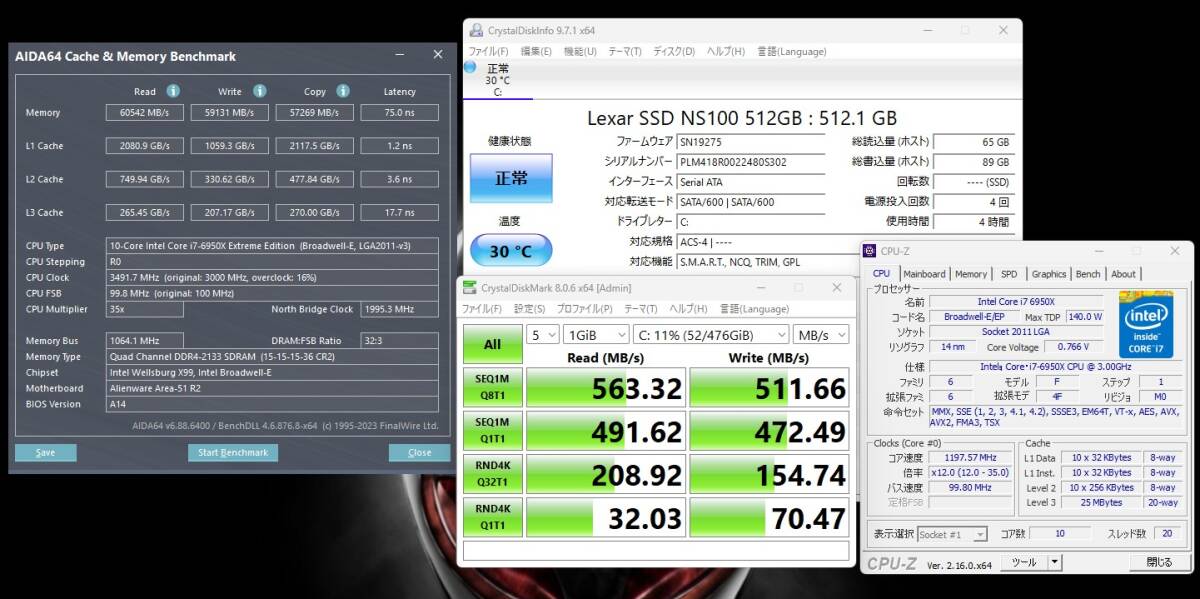1200x599 pixels.
Task: Open テーマ(T) menu in CrystalDiskMark
Action: click(641, 309)
